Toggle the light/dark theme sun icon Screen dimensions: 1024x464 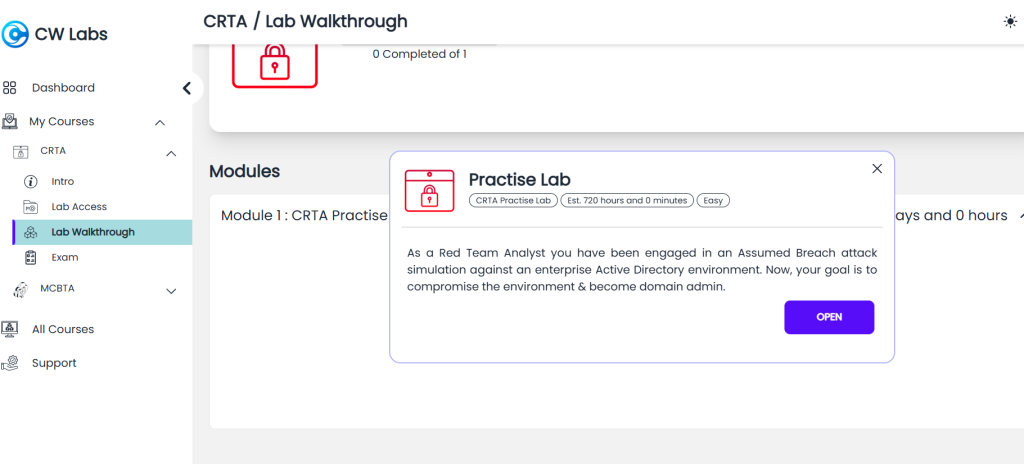pos(1010,22)
